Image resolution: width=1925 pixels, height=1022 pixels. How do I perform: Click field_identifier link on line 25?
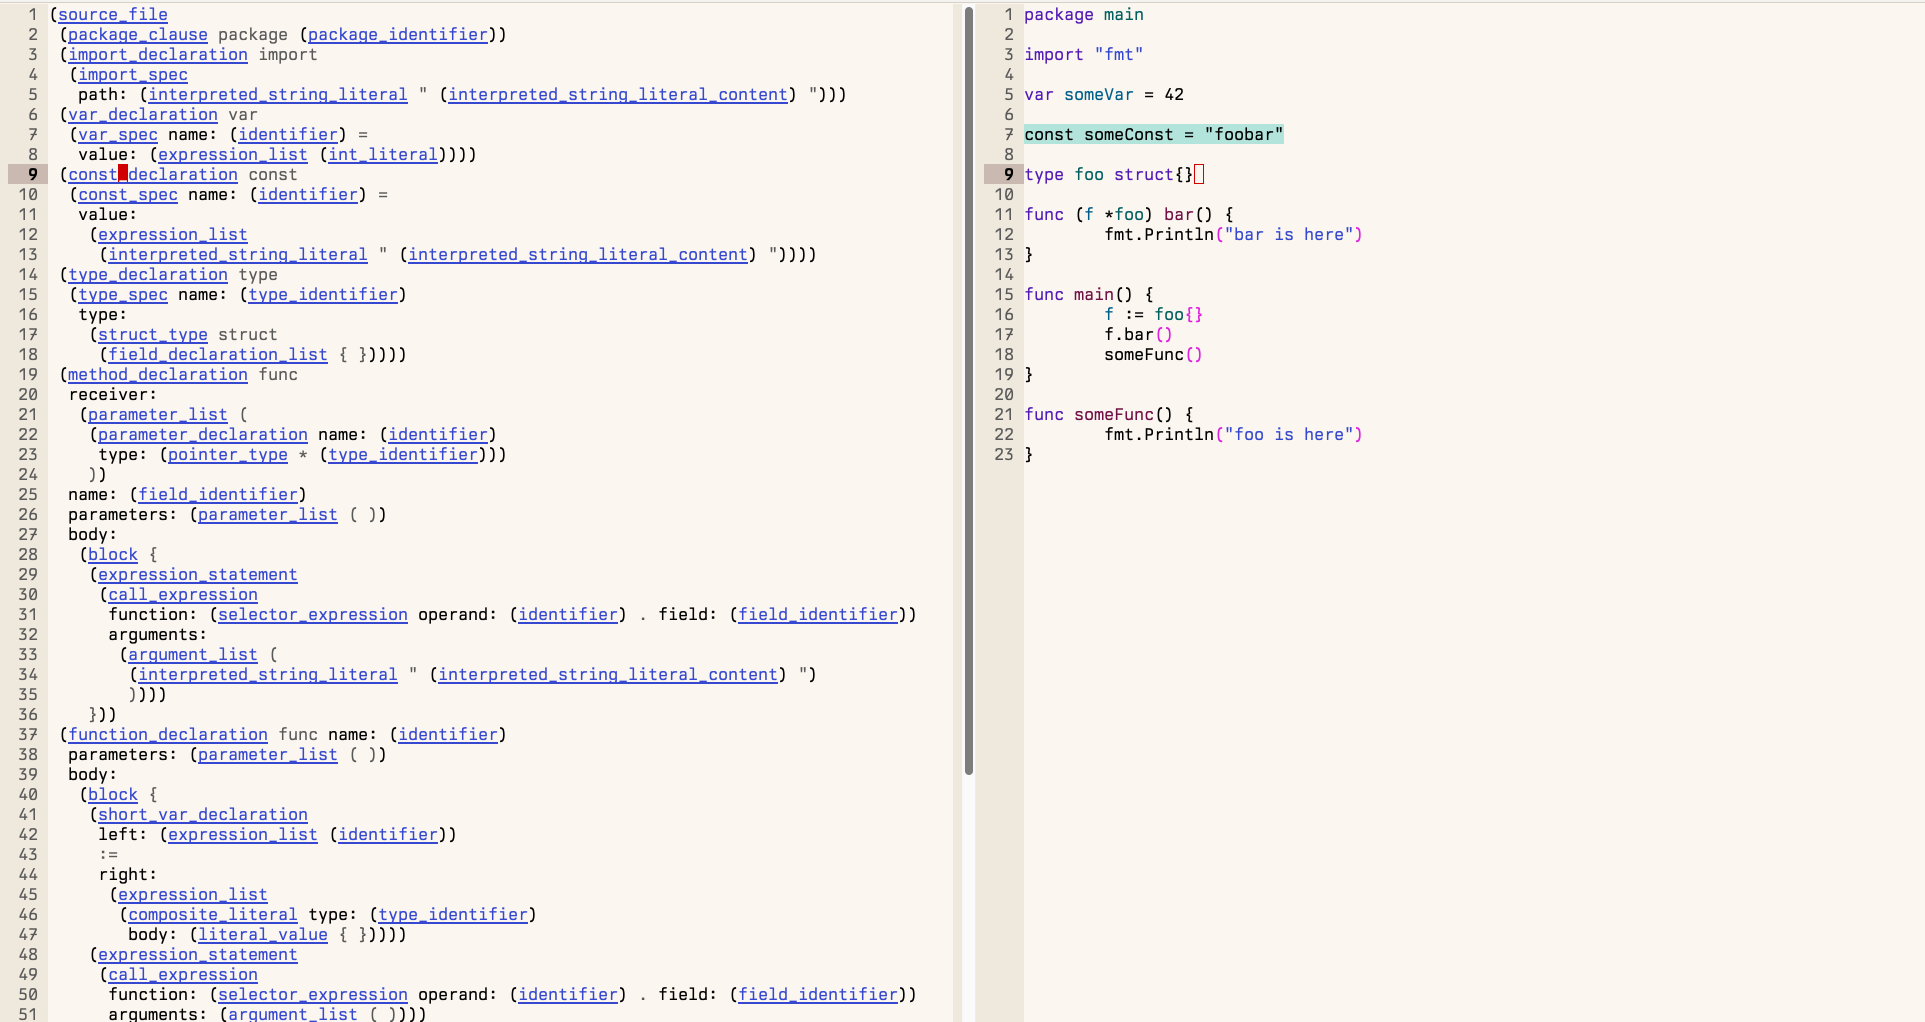coord(218,495)
